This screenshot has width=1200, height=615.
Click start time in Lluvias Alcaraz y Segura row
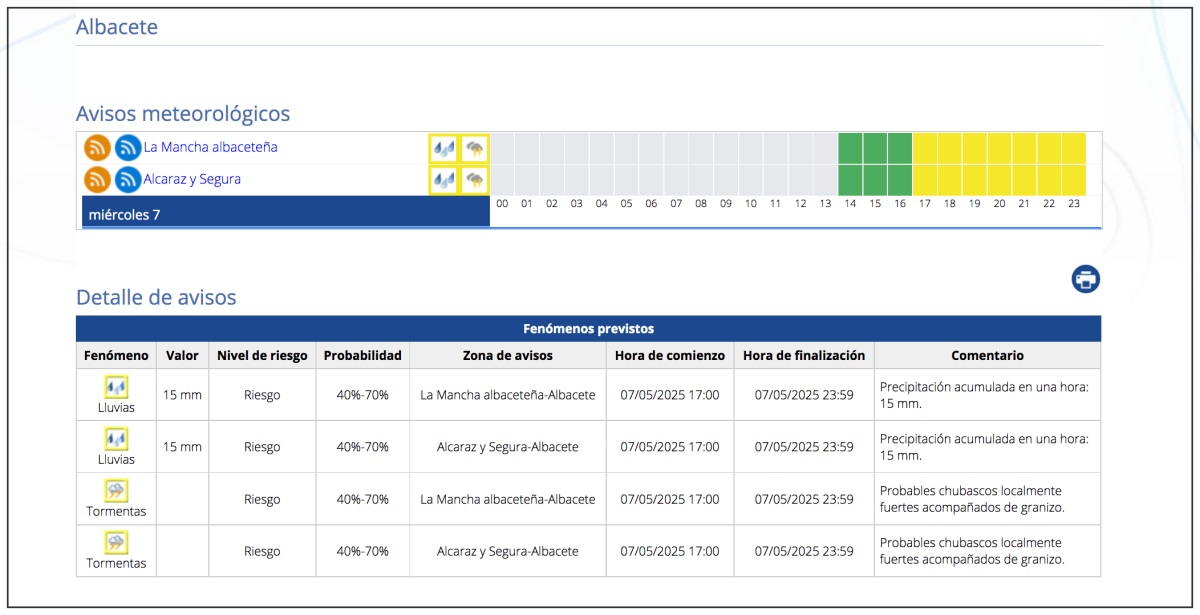(x=670, y=447)
